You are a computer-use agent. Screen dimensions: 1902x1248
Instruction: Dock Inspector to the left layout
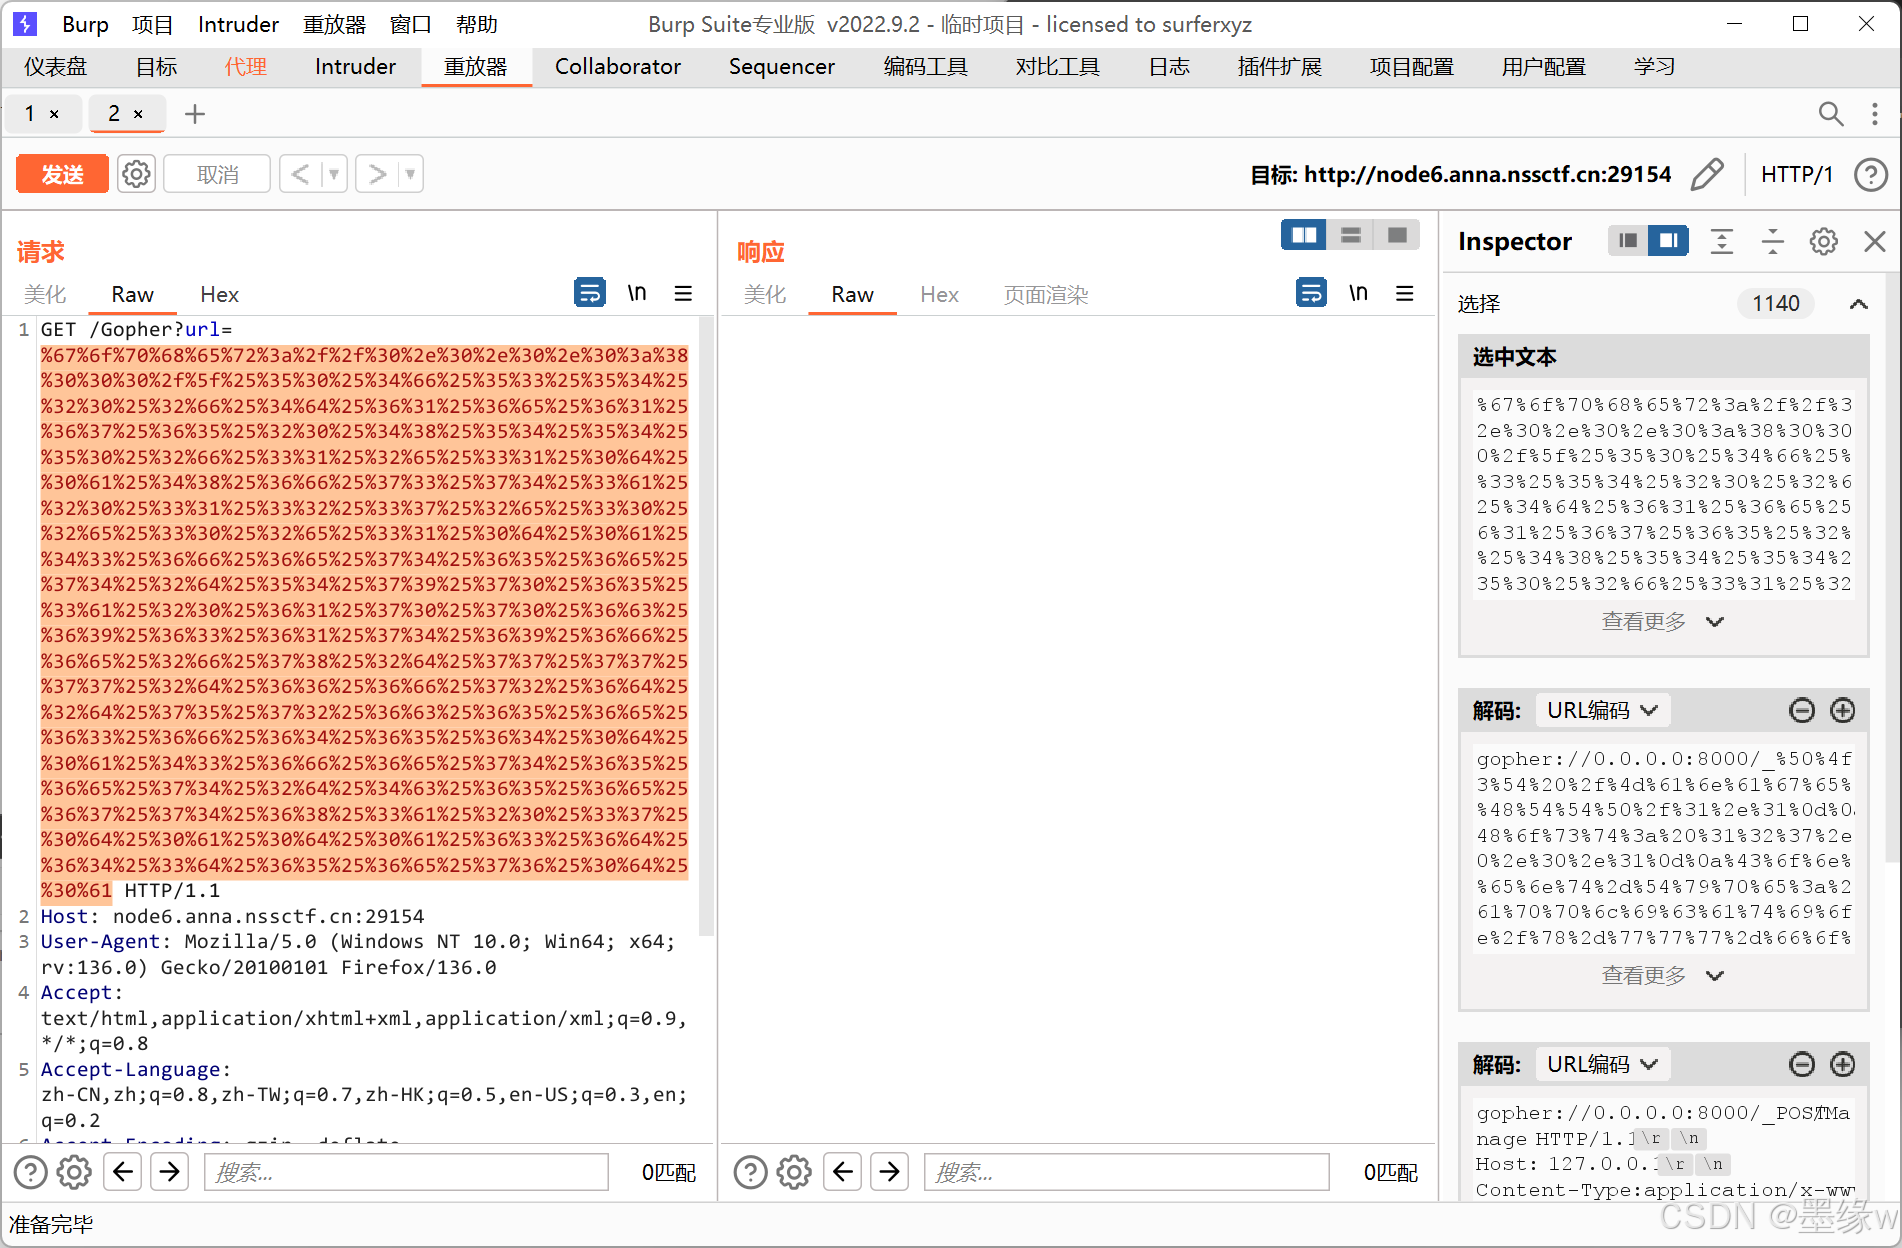[1628, 241]
